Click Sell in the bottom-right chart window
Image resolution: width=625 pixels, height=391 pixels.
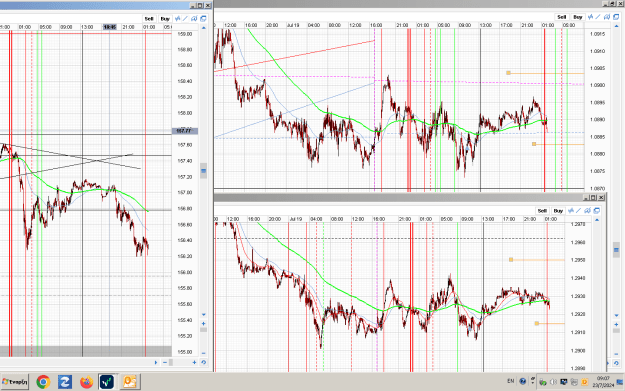pos(542,210)
